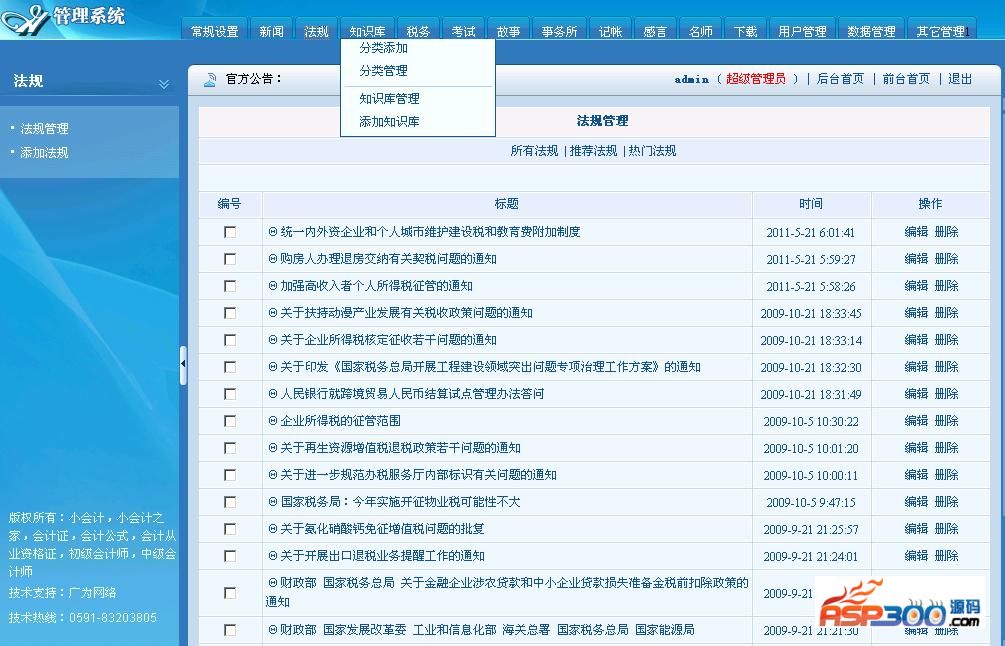
Task: Open title 关于开展出口退税业务提醒工作的通知
Action: point(383,556)
